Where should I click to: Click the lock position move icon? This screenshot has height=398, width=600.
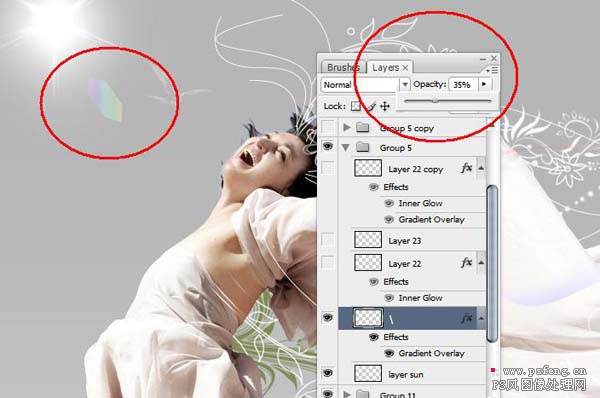point(385,106)
